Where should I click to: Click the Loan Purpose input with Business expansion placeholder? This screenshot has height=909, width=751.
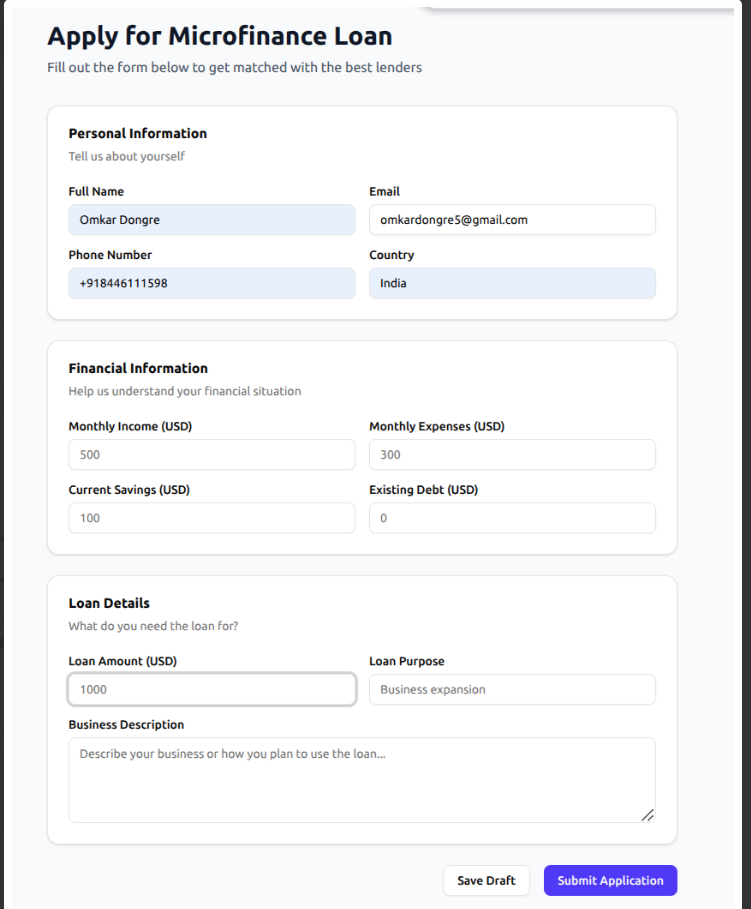[x=512, y=689]
